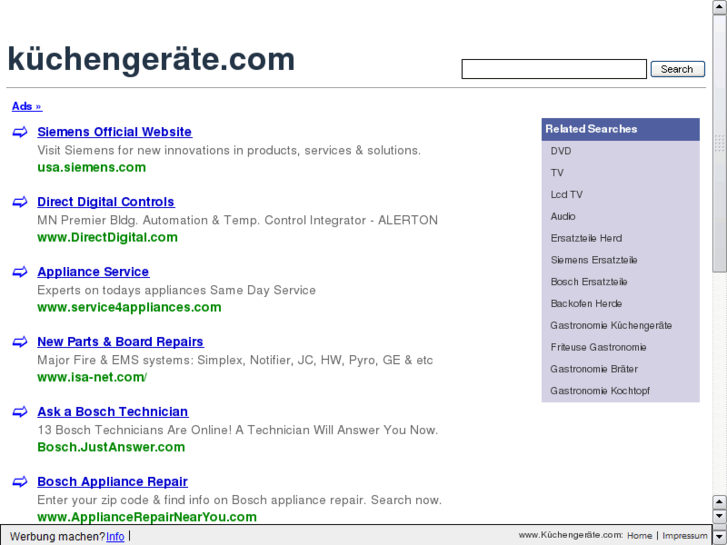Visit usa.siemens.com green URL
The image size is (727, 545).
[x=92, y=167]
